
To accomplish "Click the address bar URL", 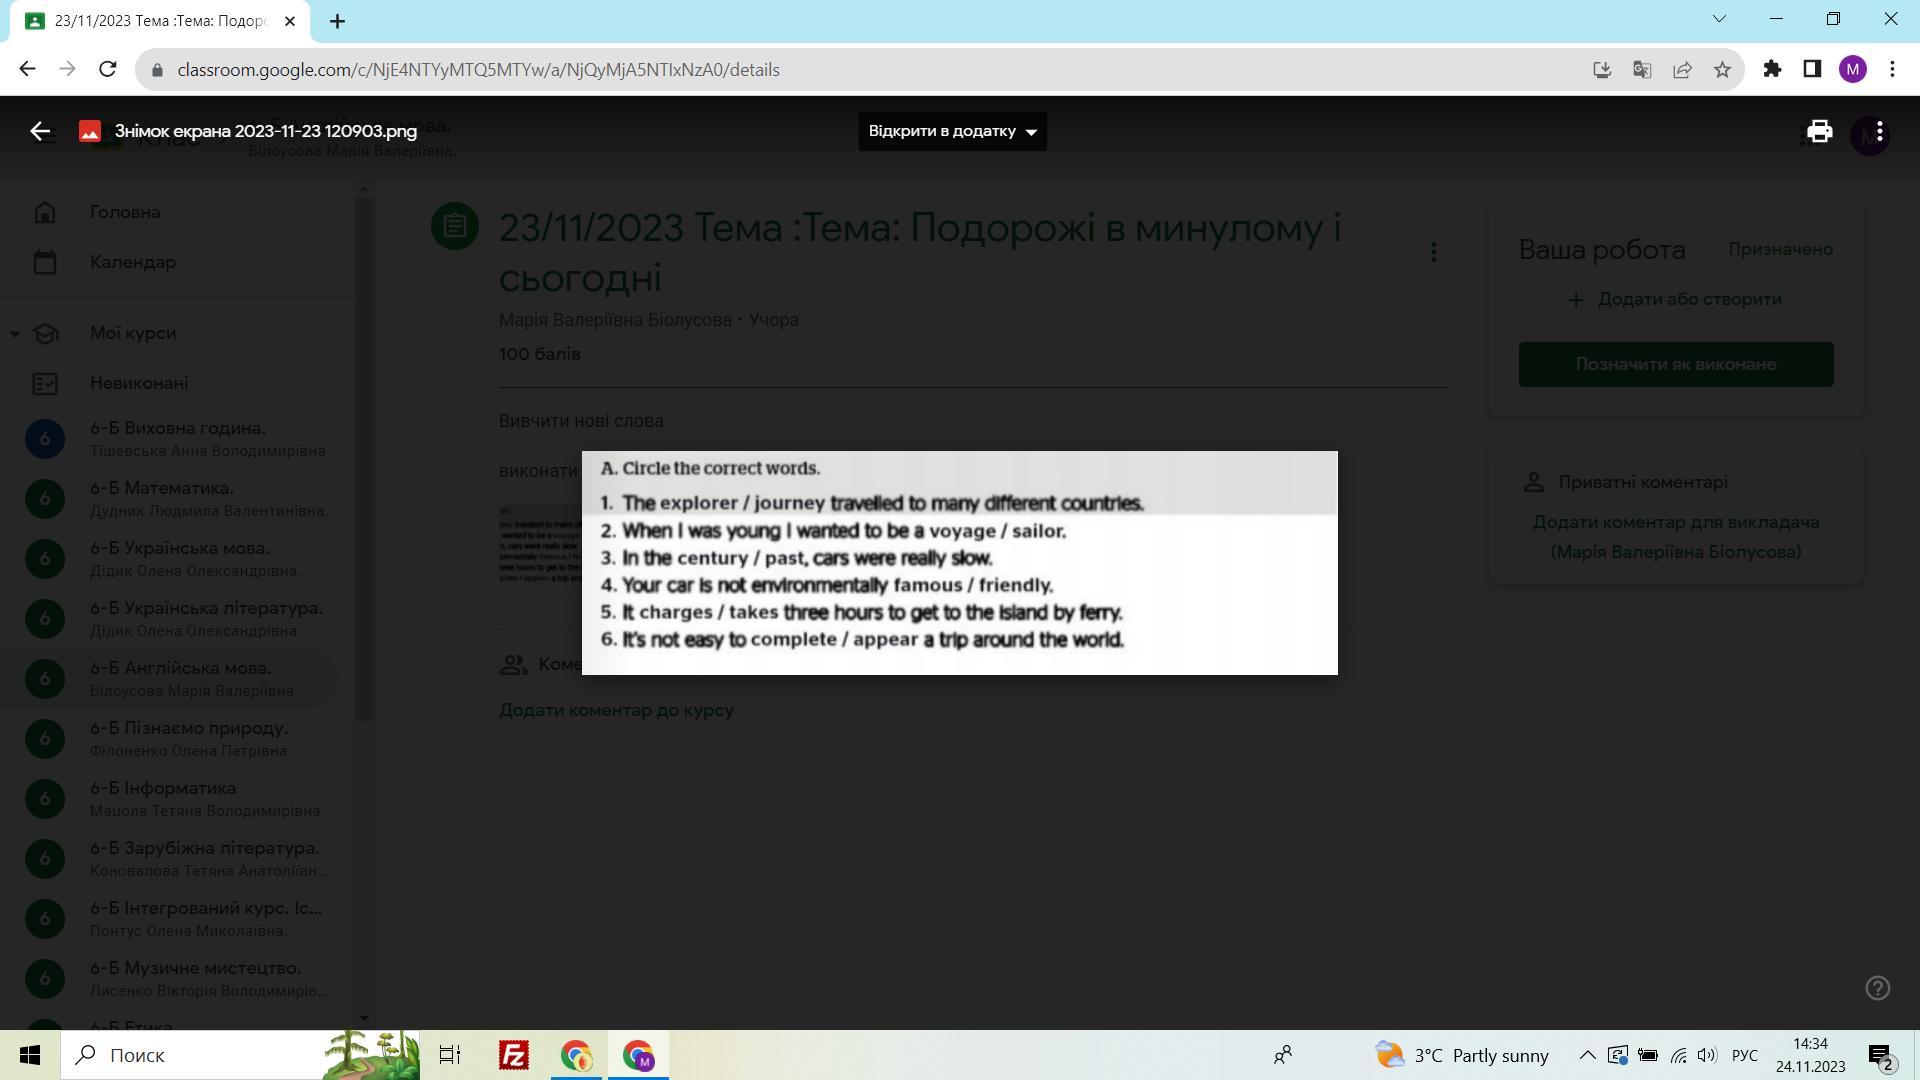I will point(478,70).
